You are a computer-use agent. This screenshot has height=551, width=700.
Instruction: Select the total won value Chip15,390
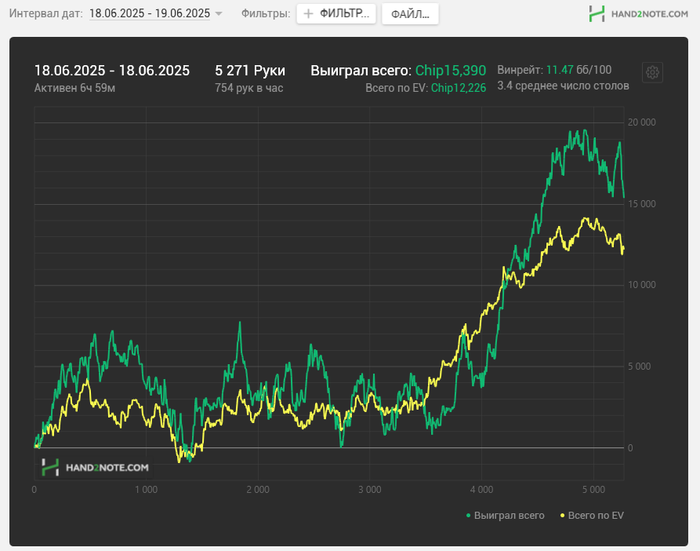(450, 71)
